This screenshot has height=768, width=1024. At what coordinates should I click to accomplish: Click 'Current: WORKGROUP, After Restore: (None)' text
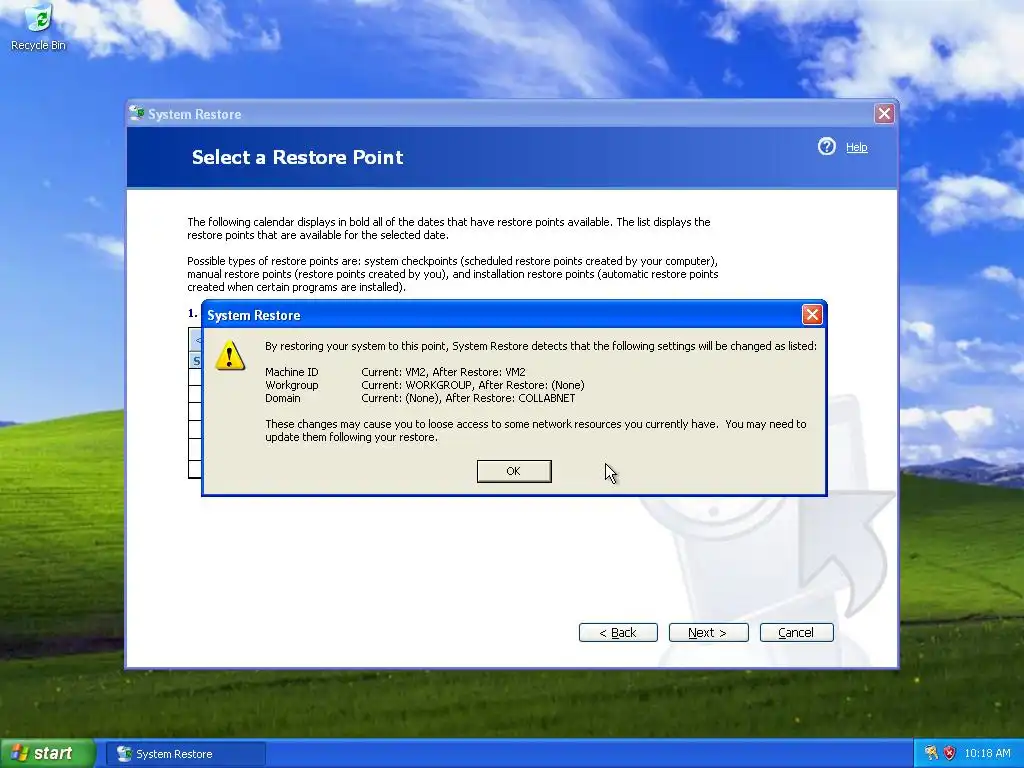[473, 385]
